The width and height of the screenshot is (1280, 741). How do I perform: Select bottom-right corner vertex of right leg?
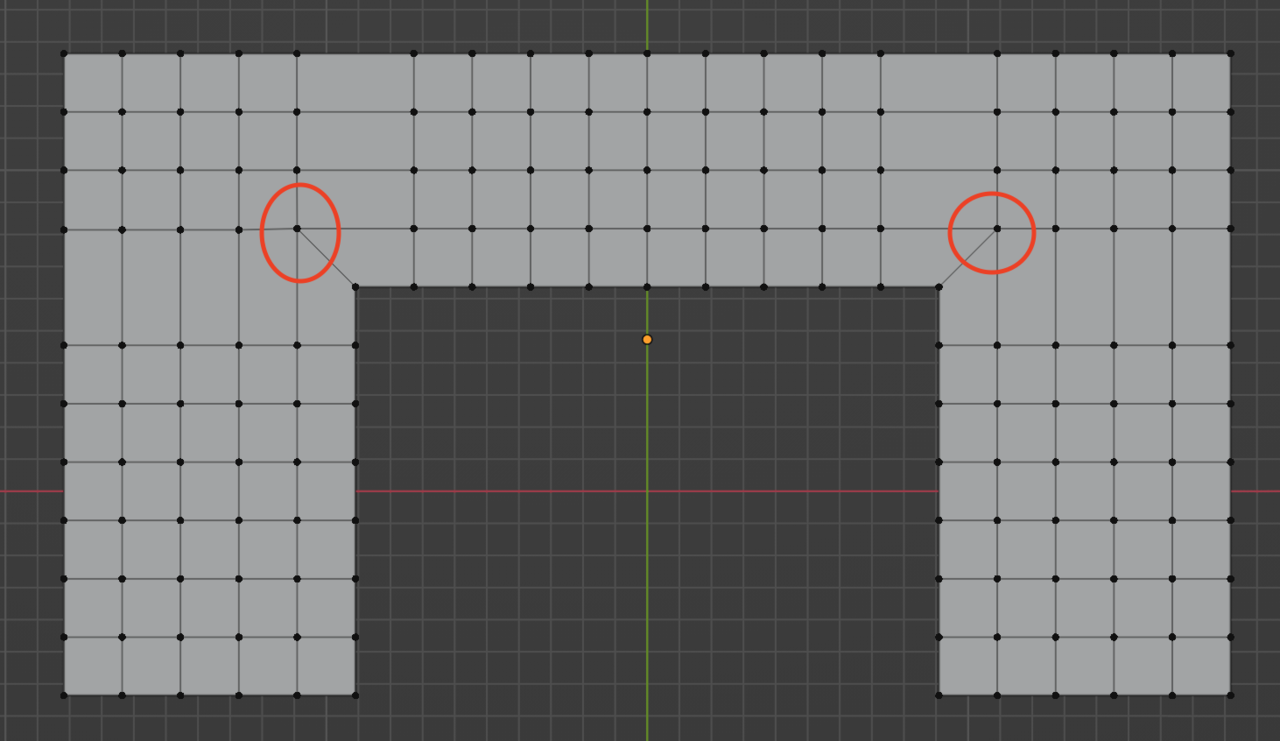[x=1230, y=695]
